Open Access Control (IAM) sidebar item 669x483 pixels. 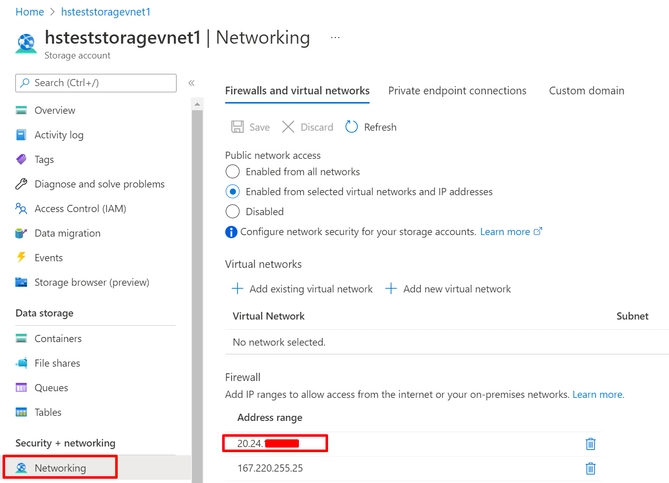[x=80, y=209]
